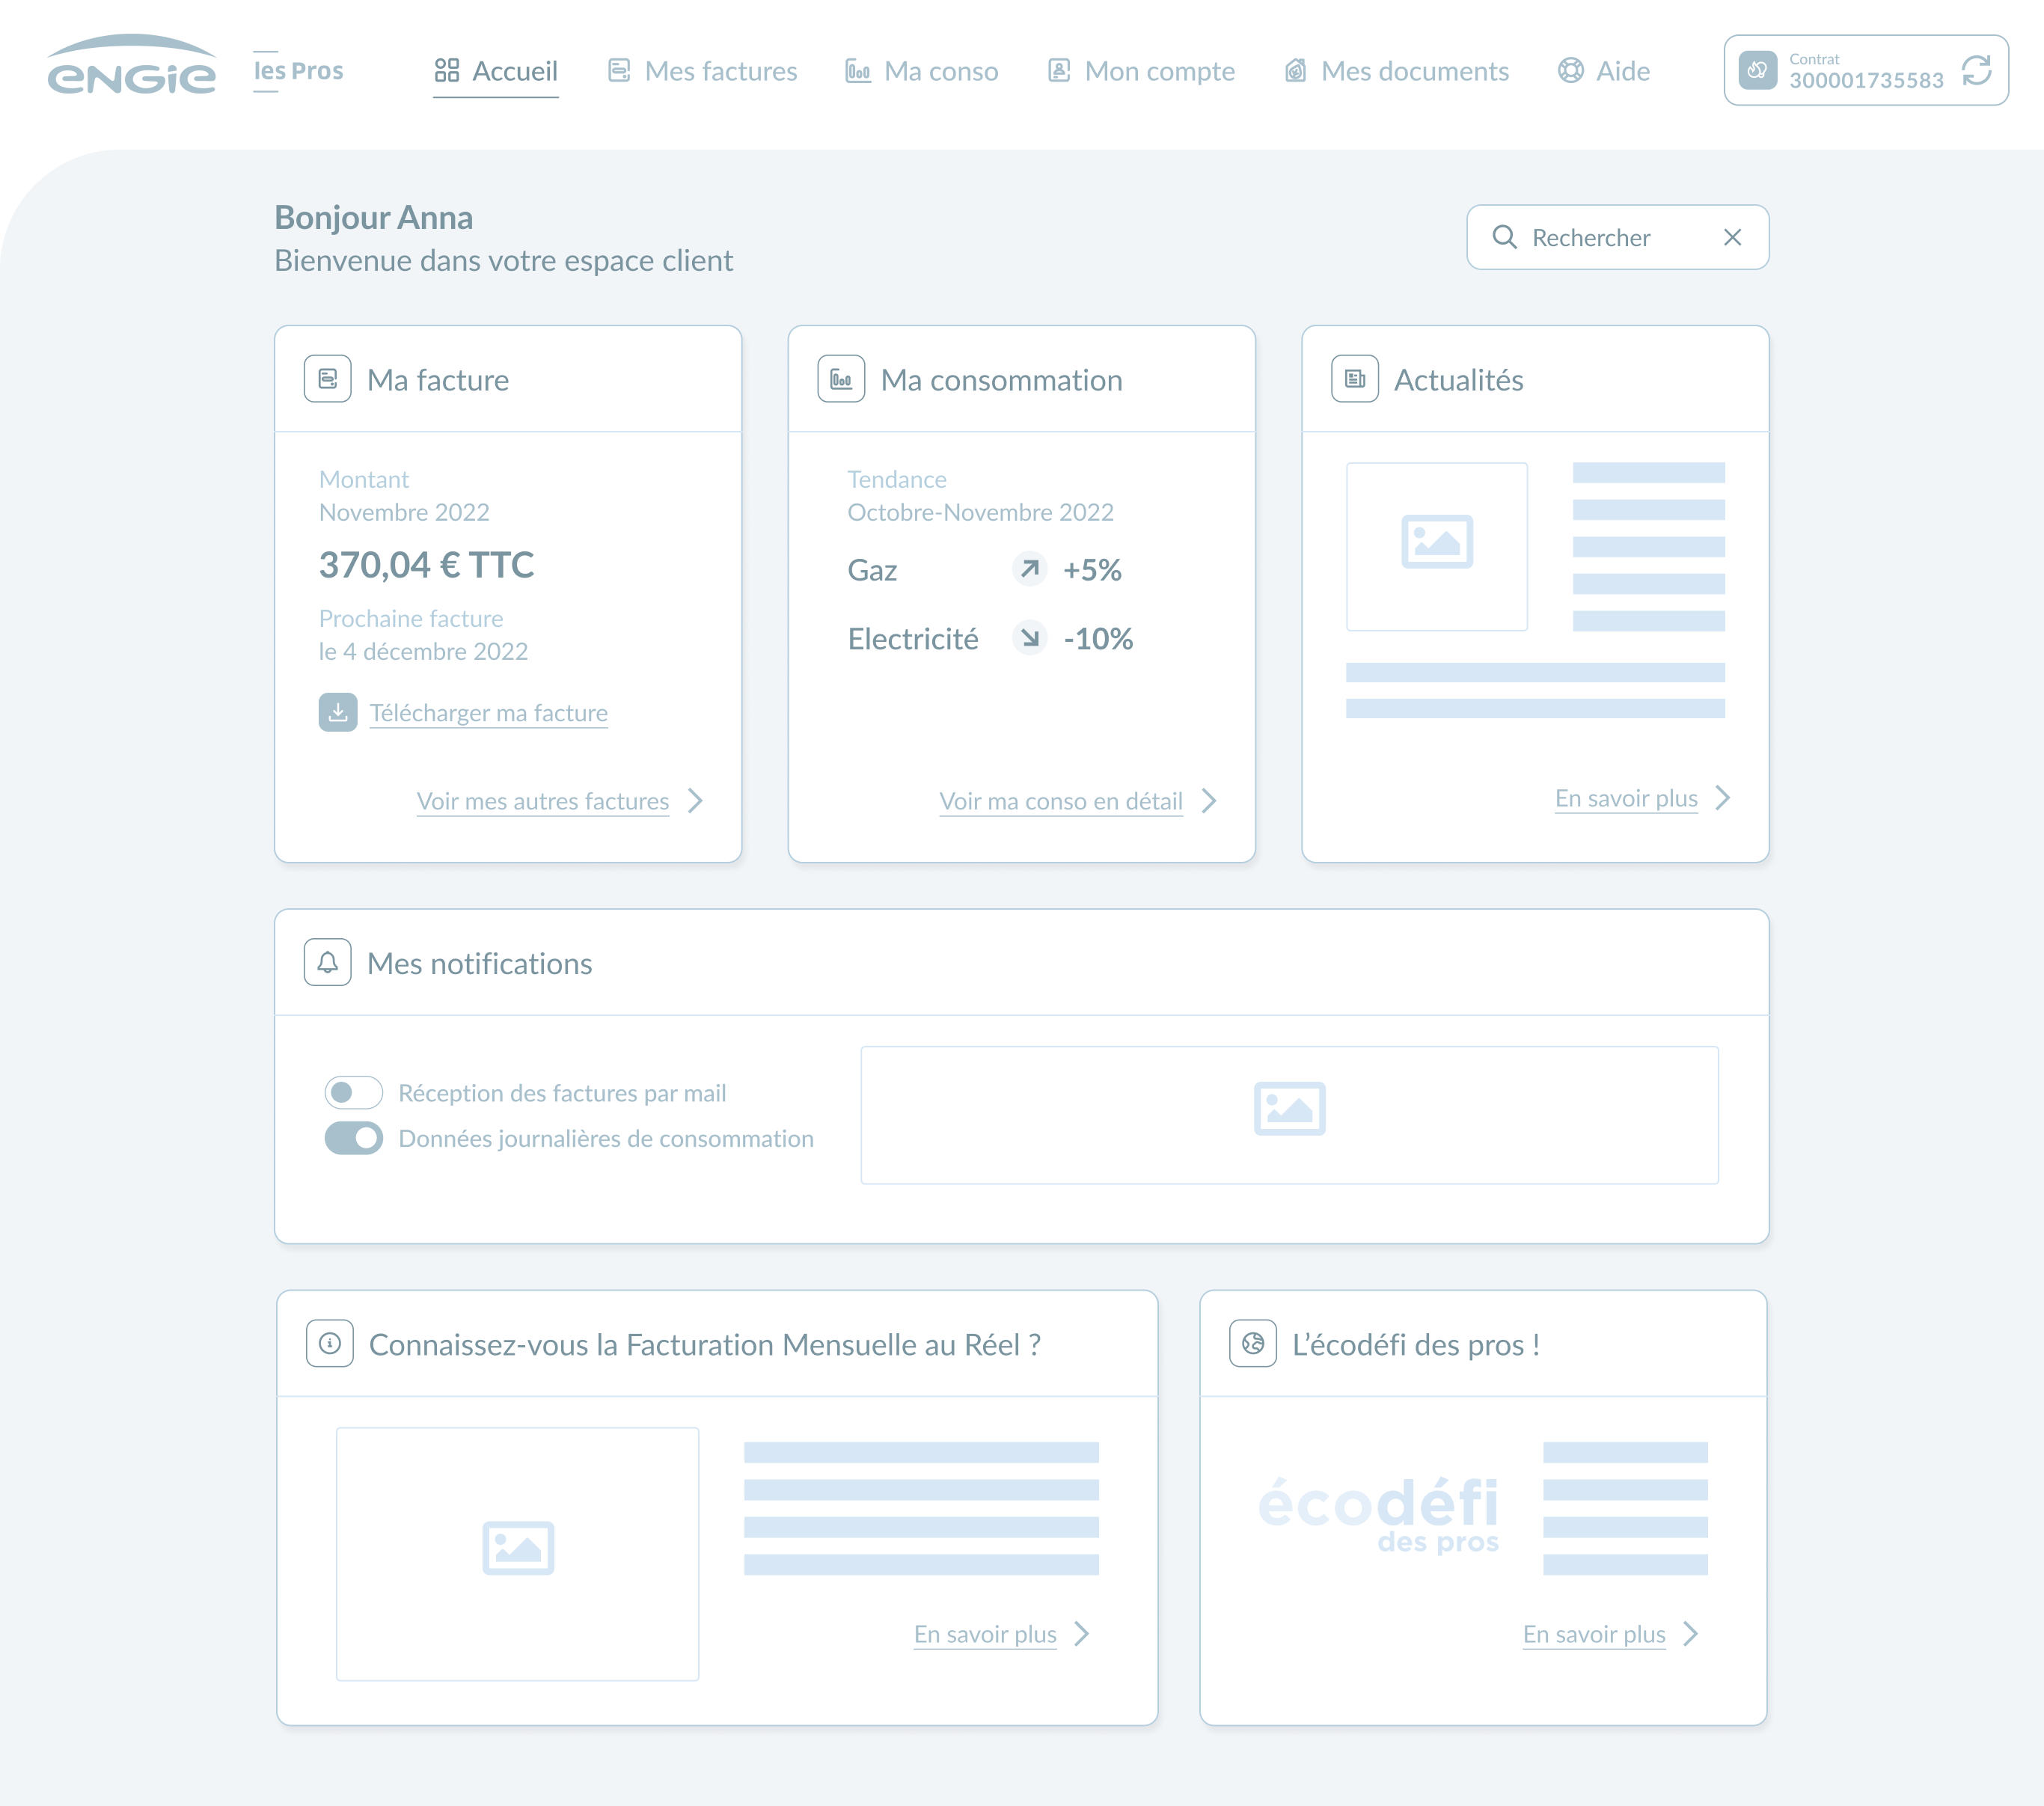Enable Réception des factures par mail toggle
Viewport: 2044px width, 1806px height.
point(353,1092)
